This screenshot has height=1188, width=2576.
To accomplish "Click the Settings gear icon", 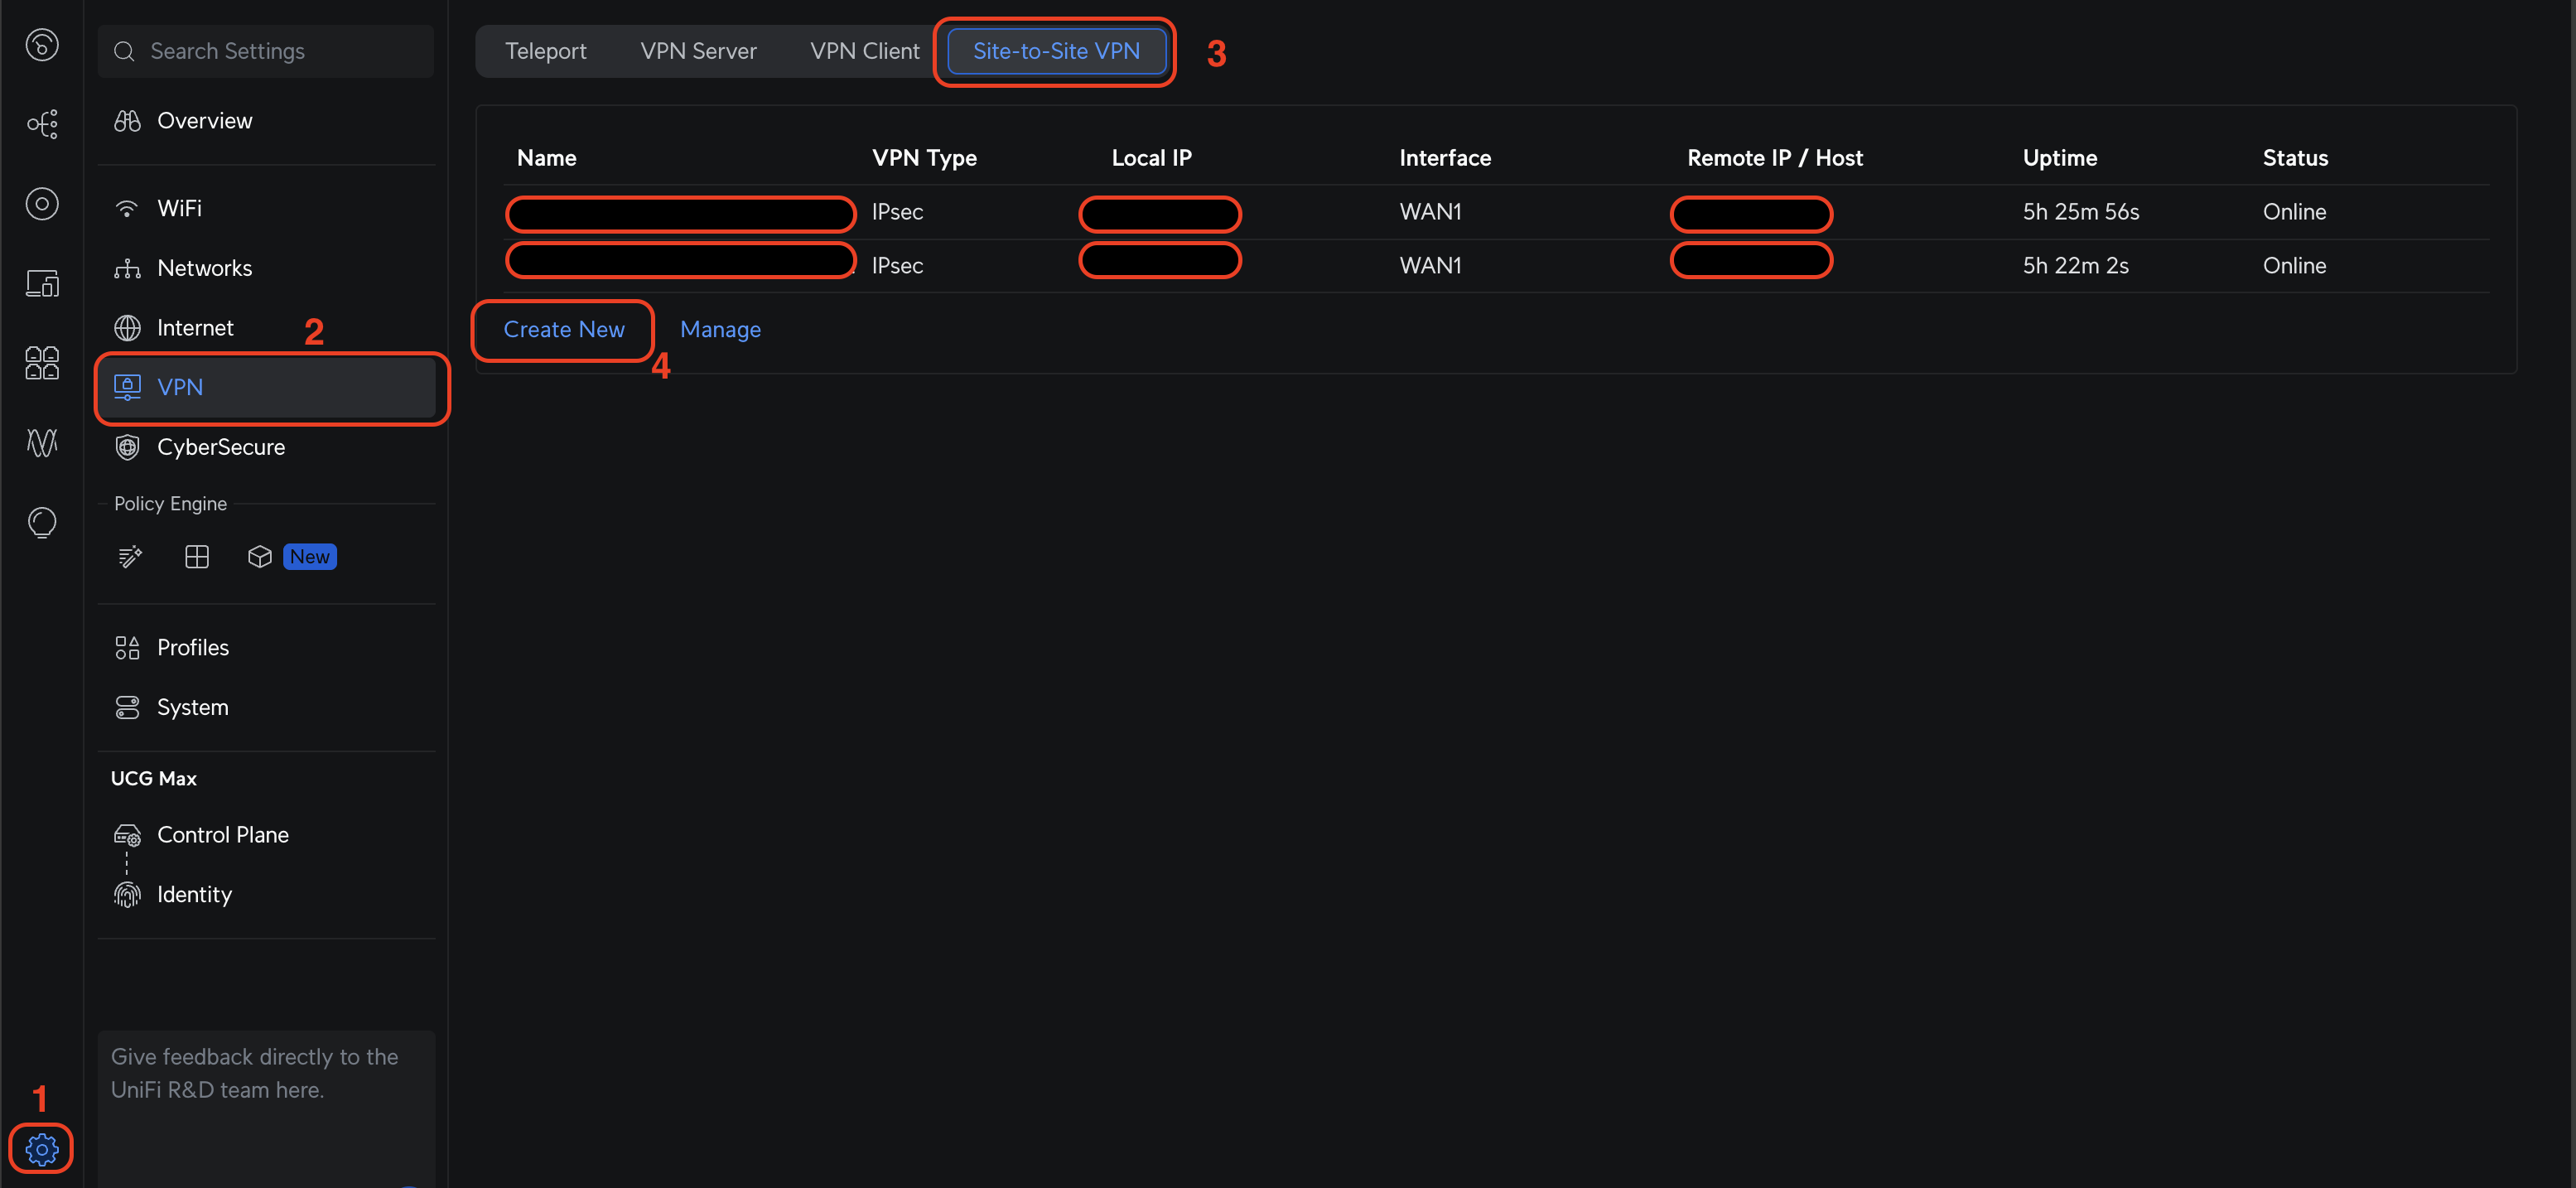I will (41, 1149).
